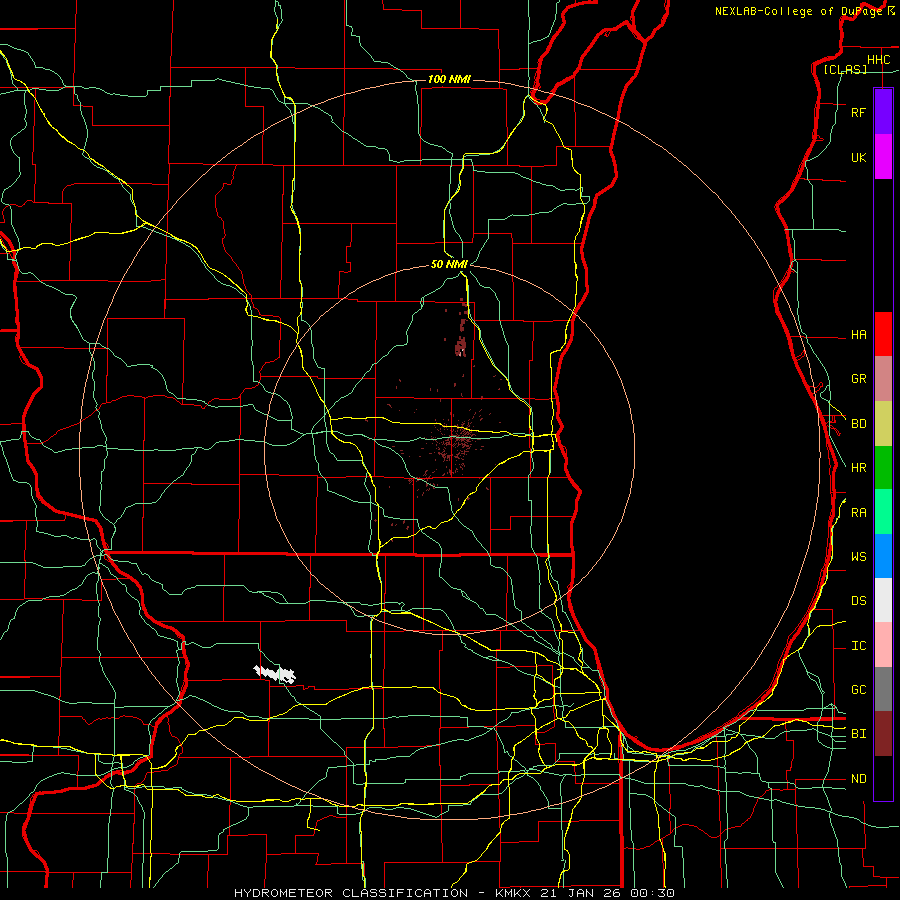Click the RF legend label
Image resolution: width=900 pixels, height=900 pixels.
pyautogui.click(x=858, y=112)
